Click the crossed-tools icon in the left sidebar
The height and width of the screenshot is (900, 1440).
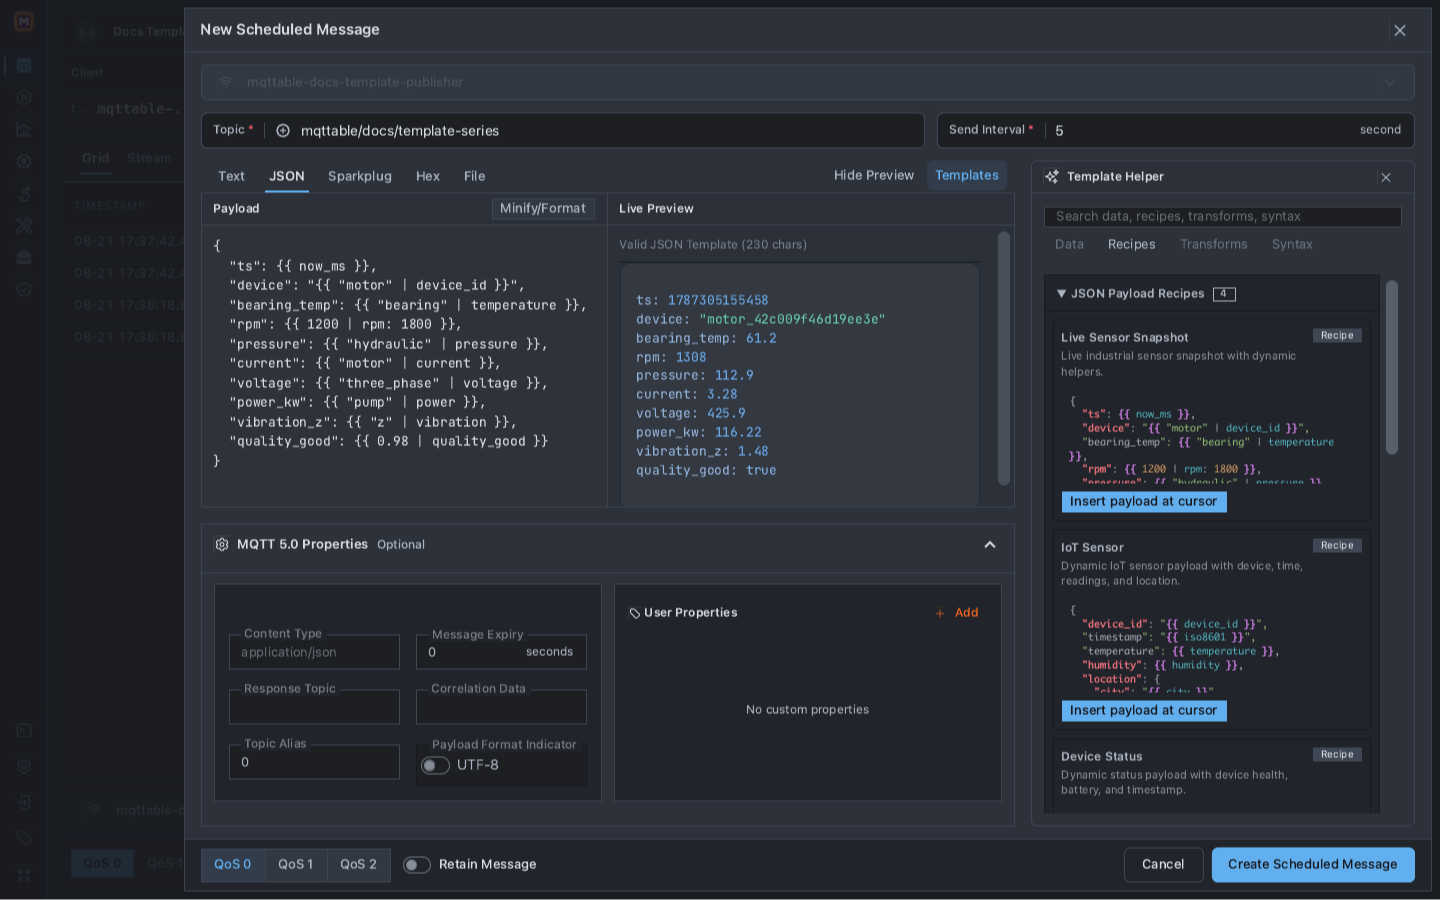(24, 226)
